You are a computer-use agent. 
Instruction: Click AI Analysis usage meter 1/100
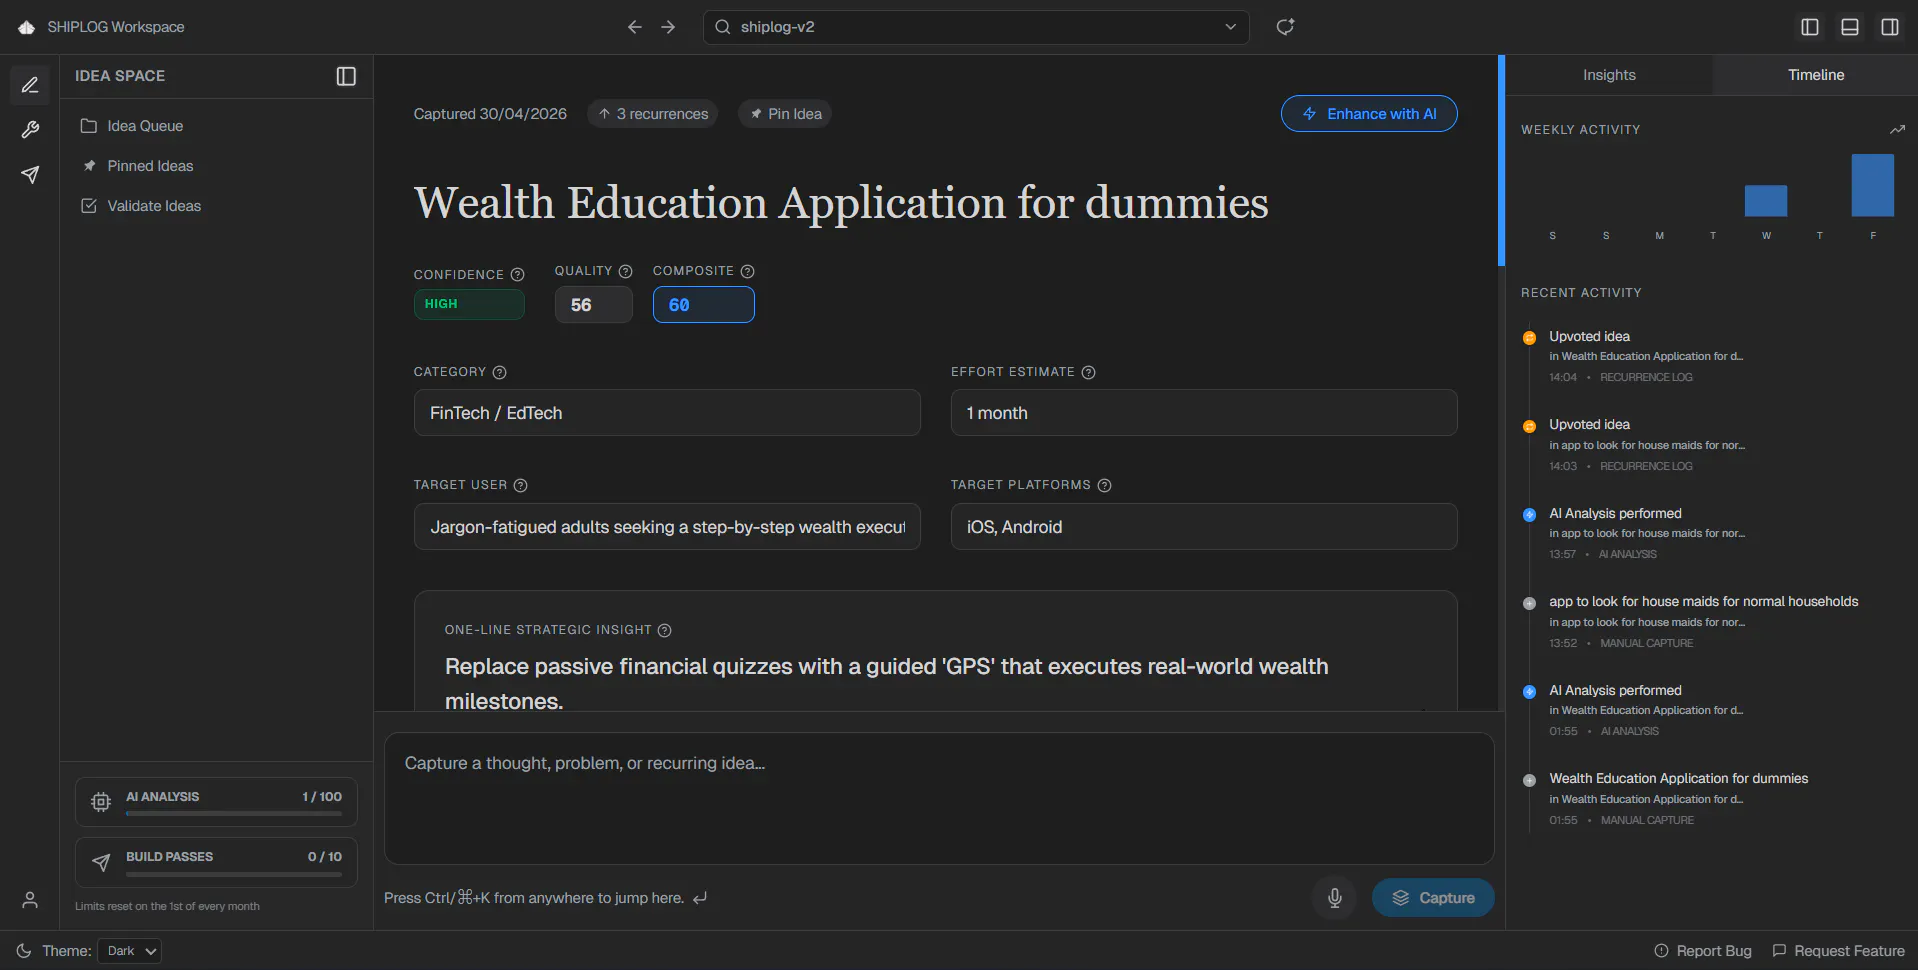pyautogui.click(x=216, y=802)
